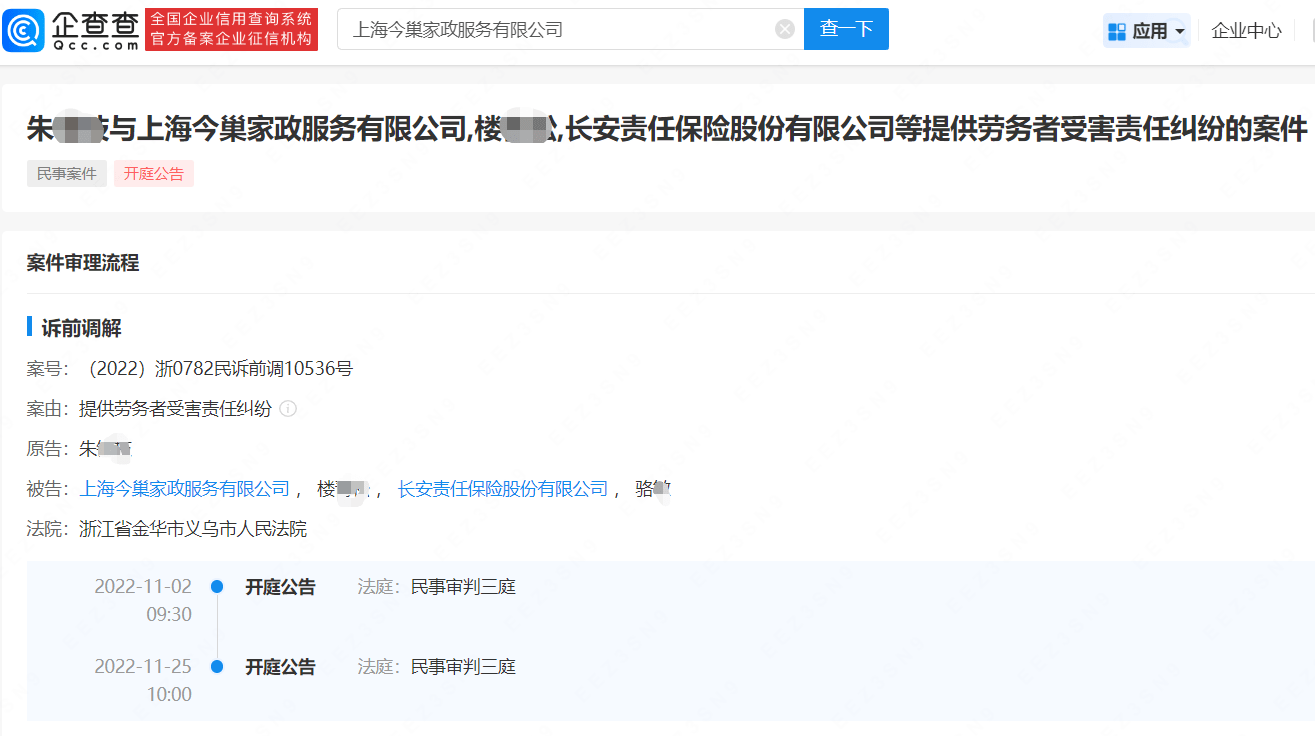This screenshot has width=1315, height=736.
Task: Click the Qcc.com logo icon
Action: pyautogui.click(x=23, y=30)
